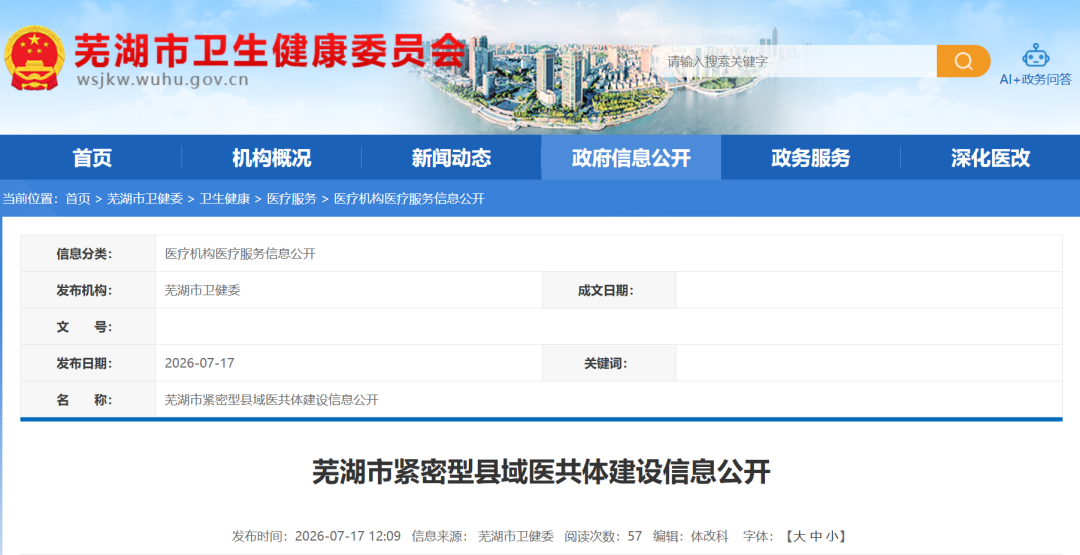Click 卫生健康 breadcrumb link

225,199
